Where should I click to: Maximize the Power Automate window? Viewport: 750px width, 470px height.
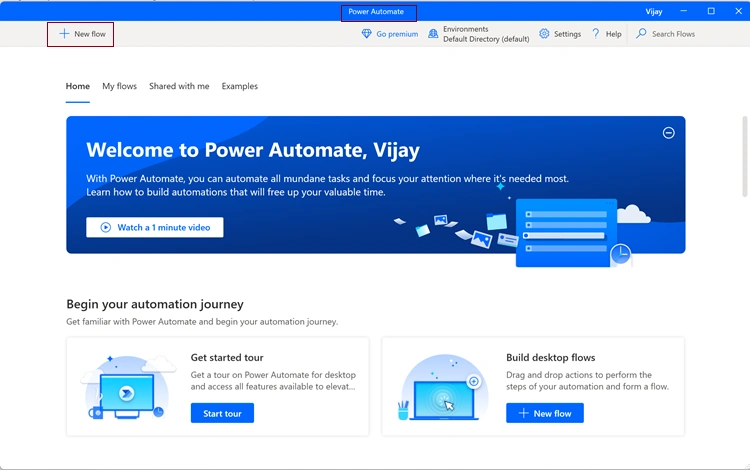click(711, 11)
